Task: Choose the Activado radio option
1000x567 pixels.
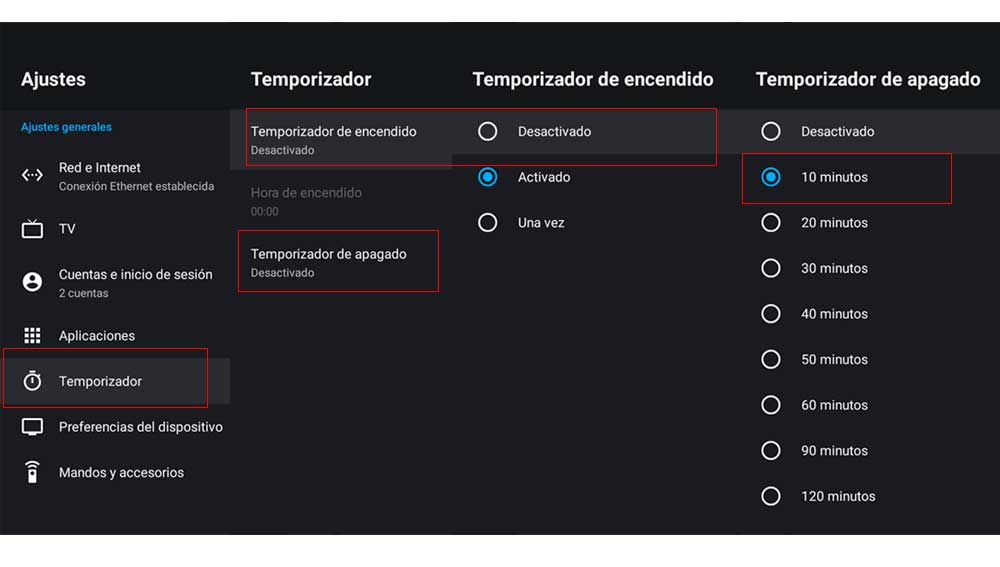Action: coord(488,177)
